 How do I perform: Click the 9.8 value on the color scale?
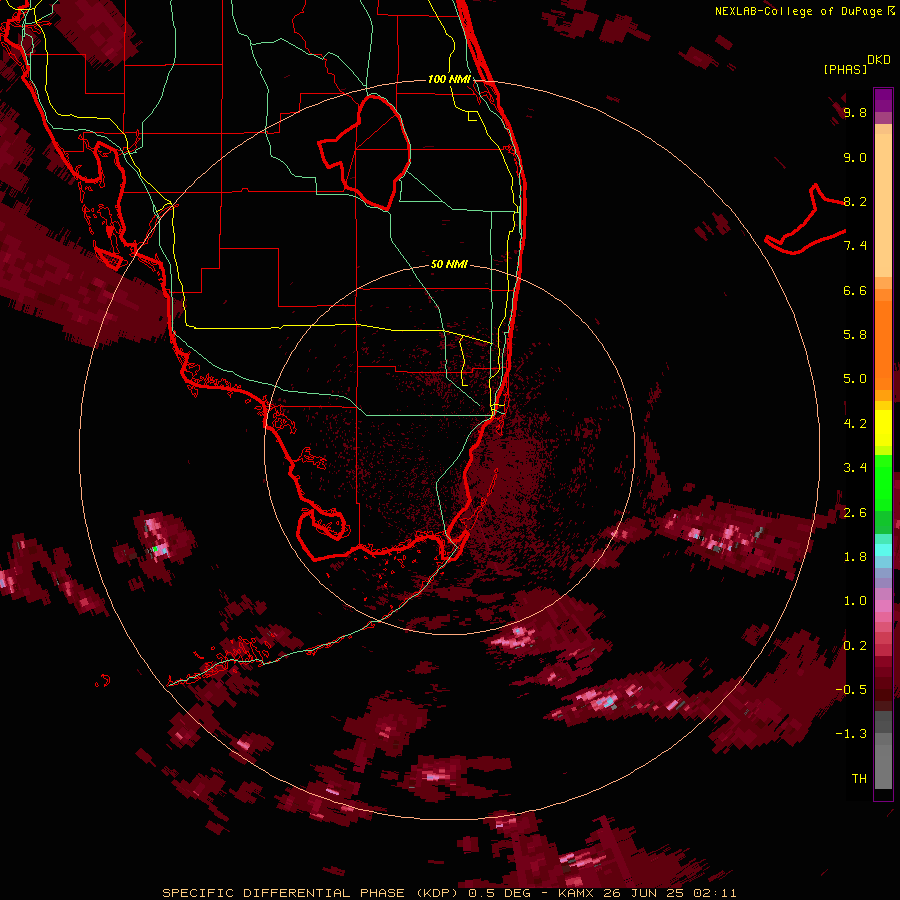click(x=855, y=112)
